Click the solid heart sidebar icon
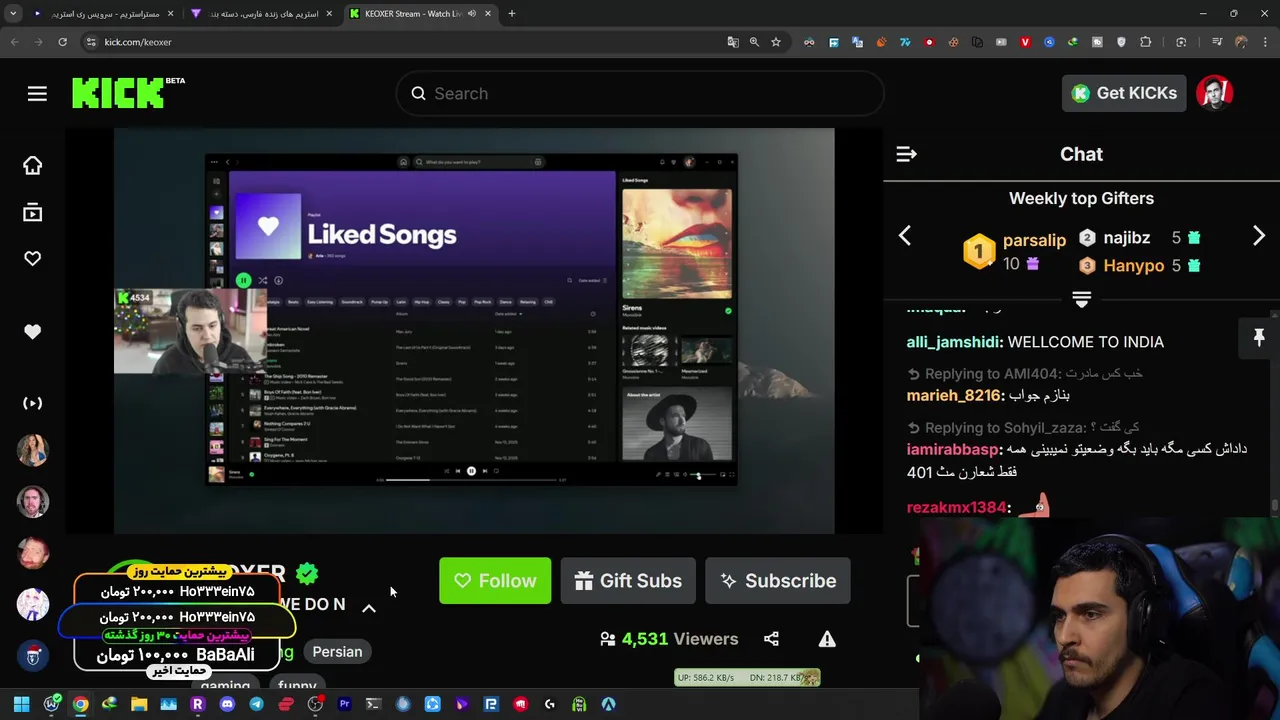The image size is (1280, 720). (33, 332)
